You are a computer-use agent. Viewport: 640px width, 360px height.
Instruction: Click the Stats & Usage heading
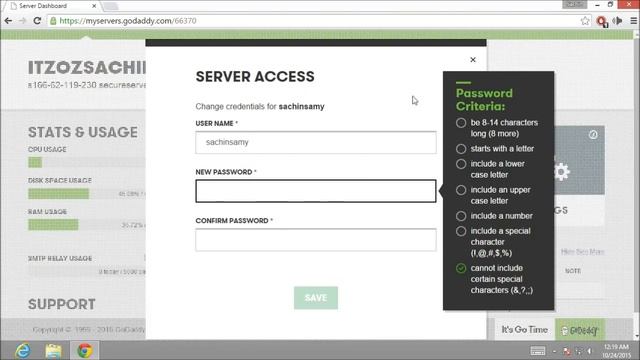click(x=83, y=132)
